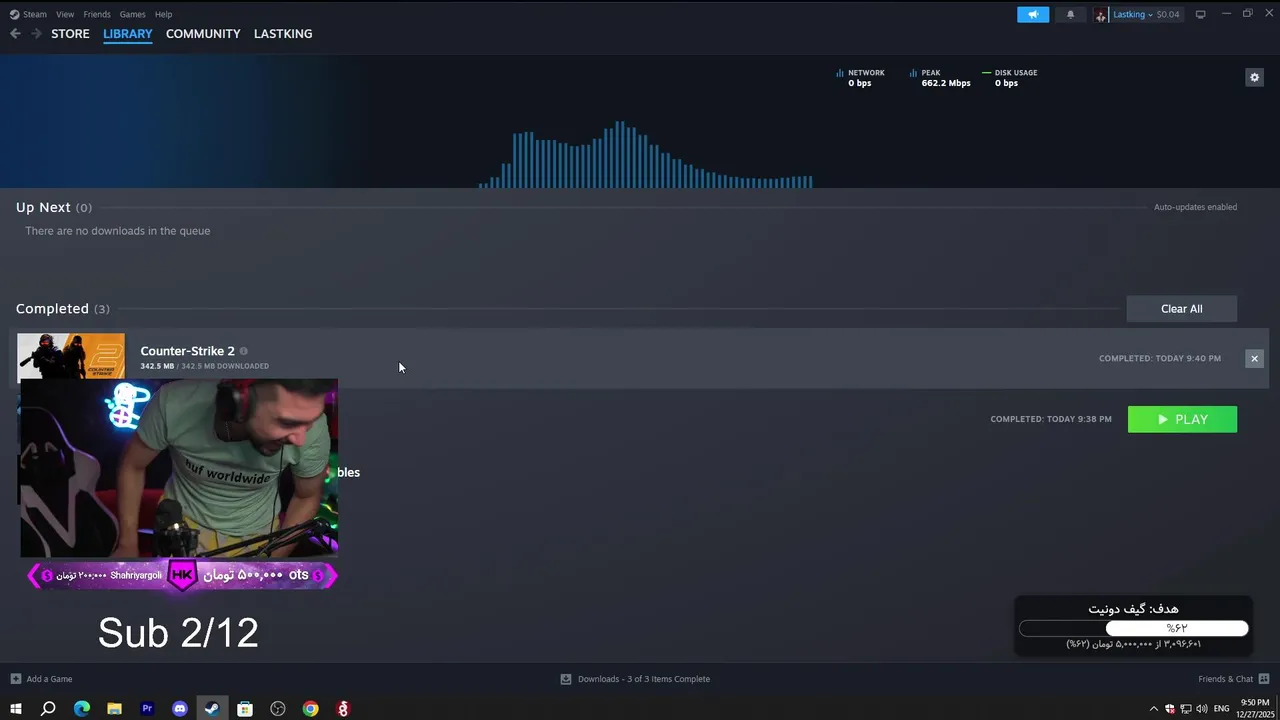Click the Add a Game plus icon
The image size is (1280, 720).
click(x=15, y=679)
